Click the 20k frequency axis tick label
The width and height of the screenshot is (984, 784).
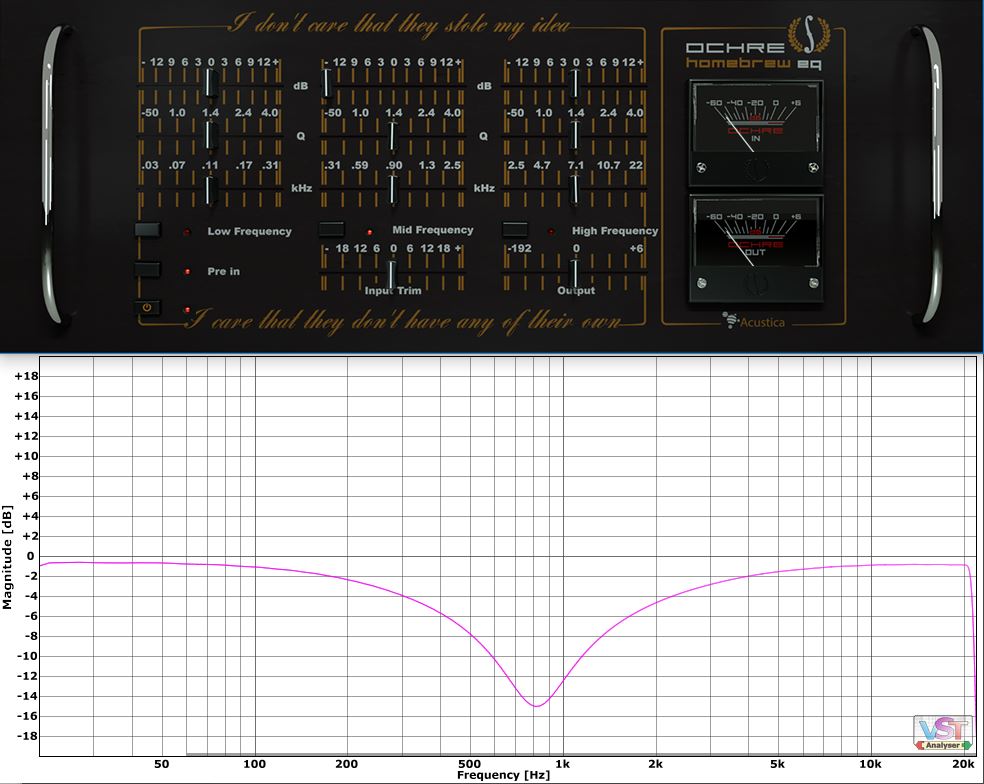963,764
